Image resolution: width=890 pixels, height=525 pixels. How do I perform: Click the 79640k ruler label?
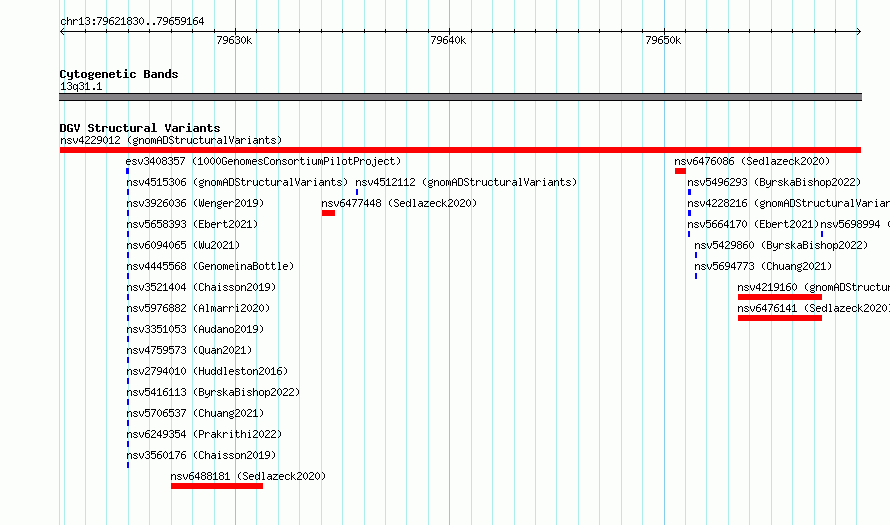point(448,40)
